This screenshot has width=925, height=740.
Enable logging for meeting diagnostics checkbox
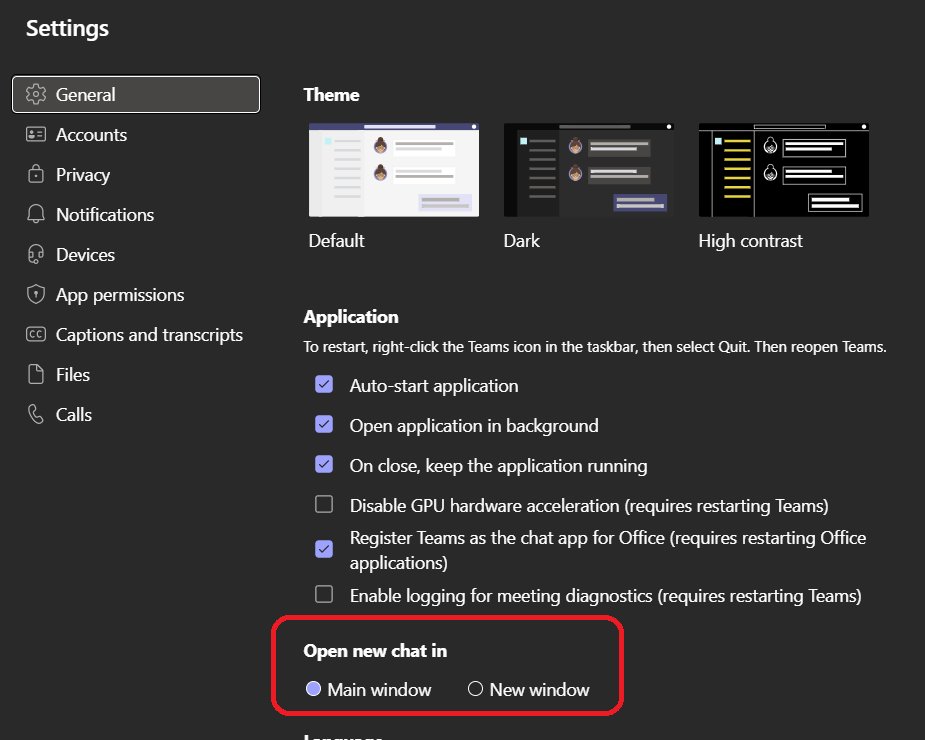(x=324, y=594)
